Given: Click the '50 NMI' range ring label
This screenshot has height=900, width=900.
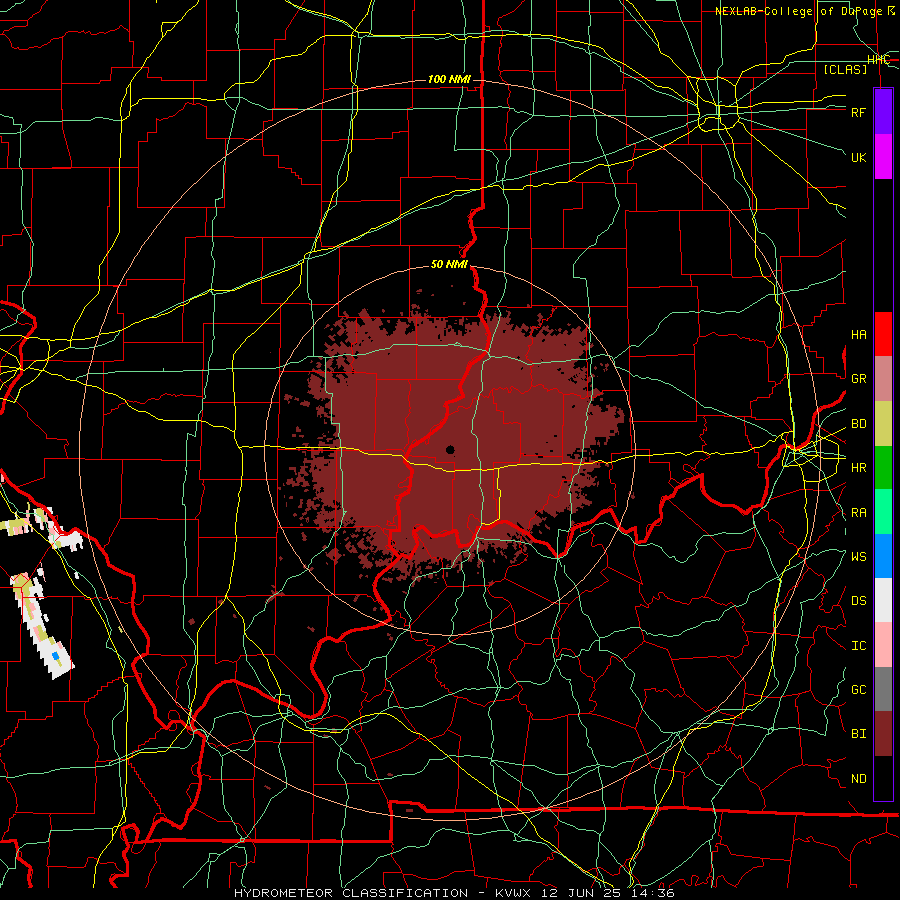Looking at the screenshot, I should [x=449, y=265].
